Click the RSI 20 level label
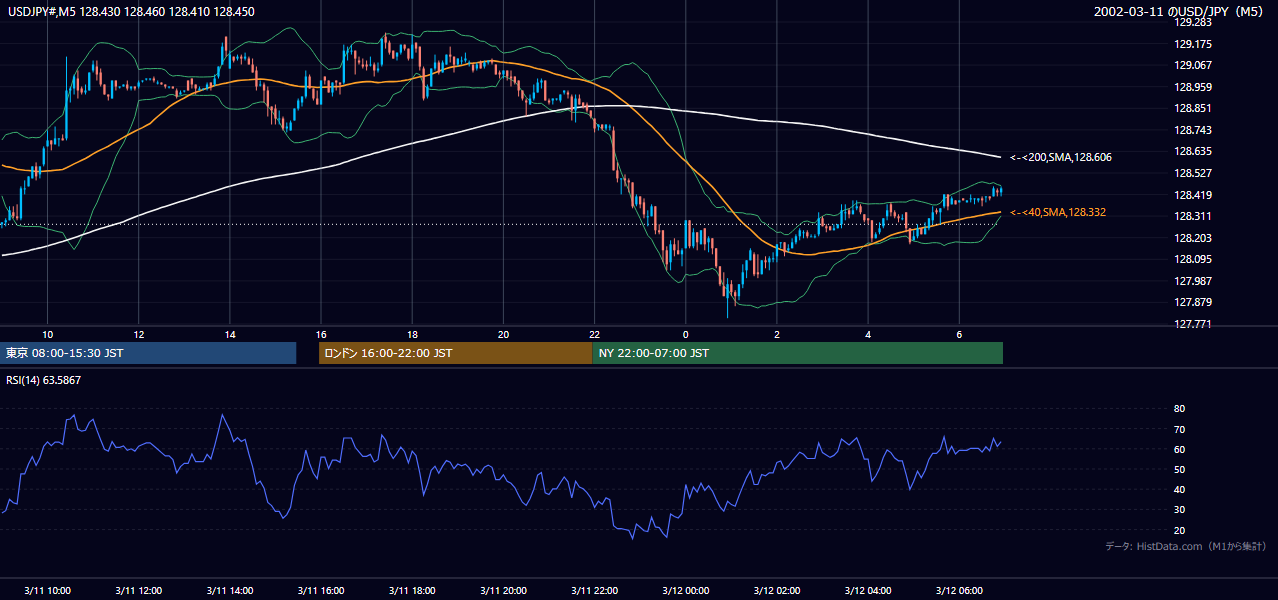This screenshot has height=600, width=1278. pos(1180,530)
